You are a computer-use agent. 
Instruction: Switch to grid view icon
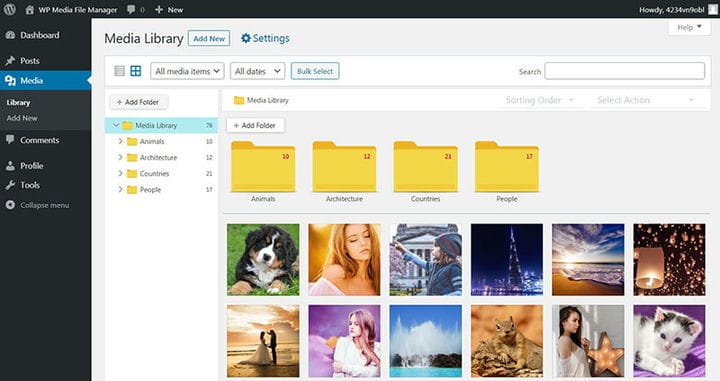click(136, 71)
